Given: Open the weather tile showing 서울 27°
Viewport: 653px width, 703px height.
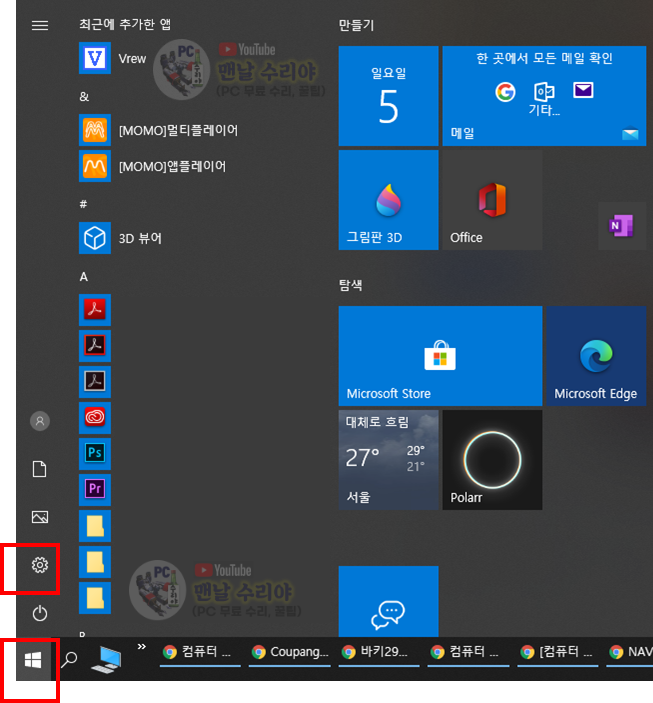Looking at the screenshot, I should coord(388,460).
